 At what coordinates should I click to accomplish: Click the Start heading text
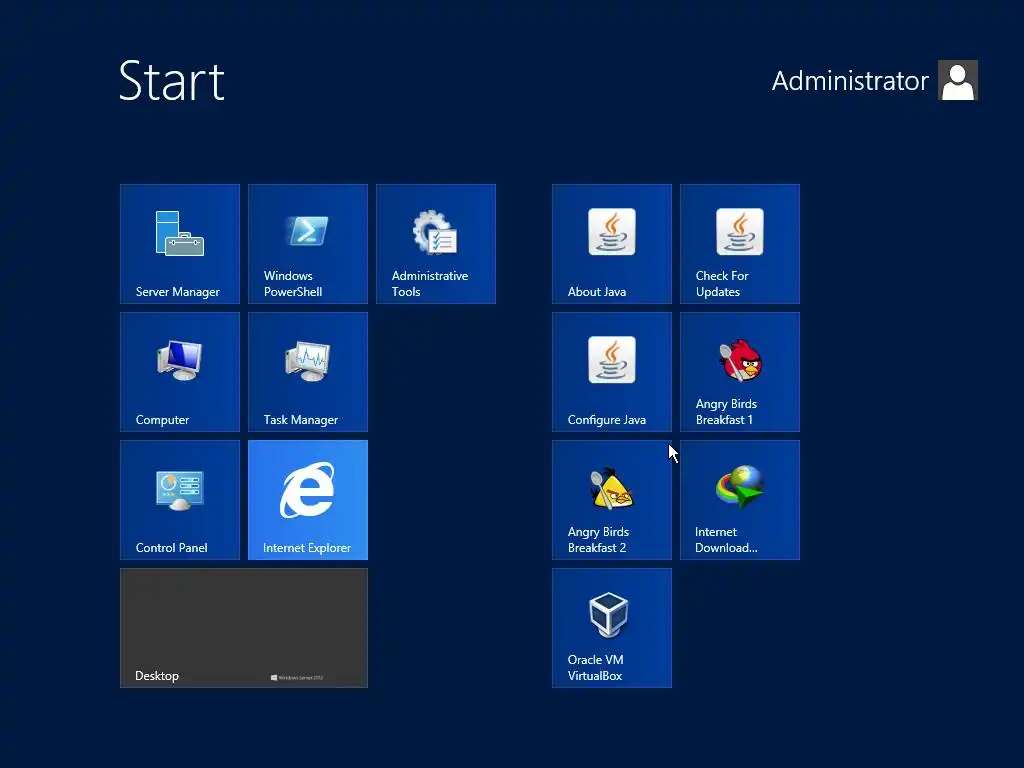coord(172,81)
